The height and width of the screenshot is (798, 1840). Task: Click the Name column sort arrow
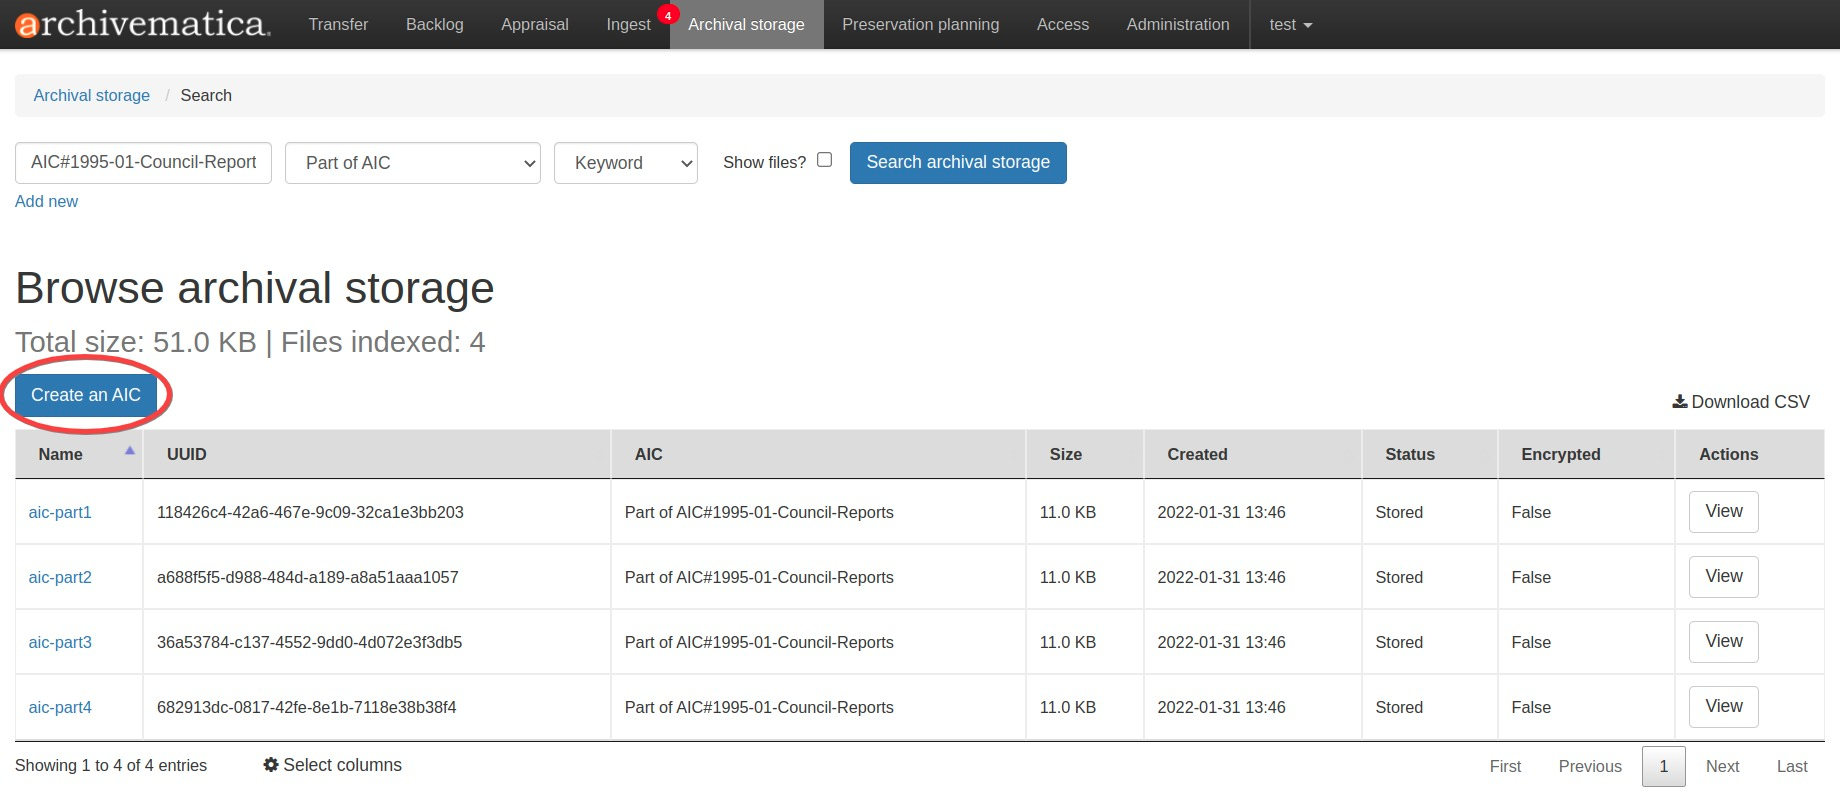[x=129, y=451]
